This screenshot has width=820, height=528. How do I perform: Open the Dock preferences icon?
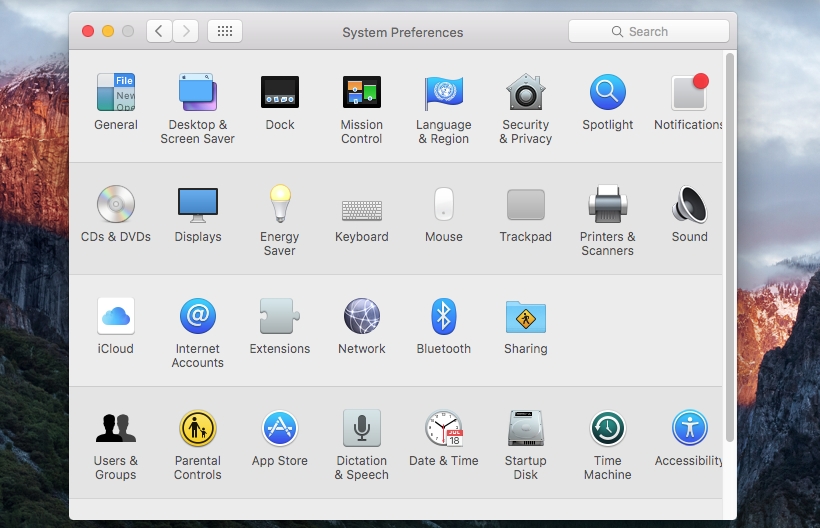pyautogui.click(x=280, y=92)
